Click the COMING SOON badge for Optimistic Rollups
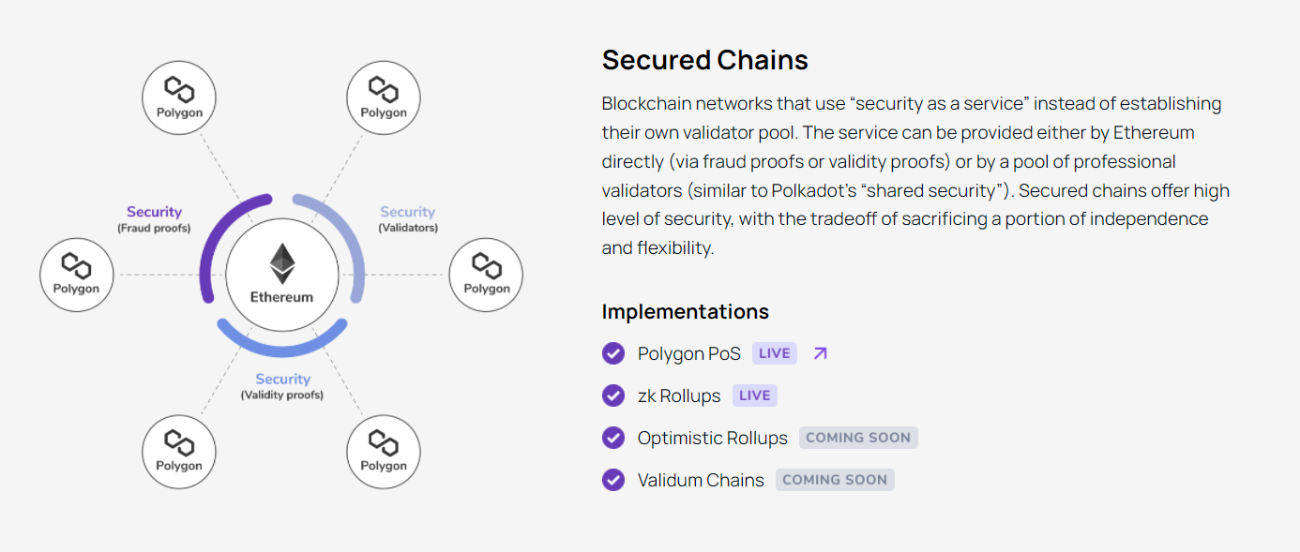The height and width of the screenshot is (552, 1300). 858,438
